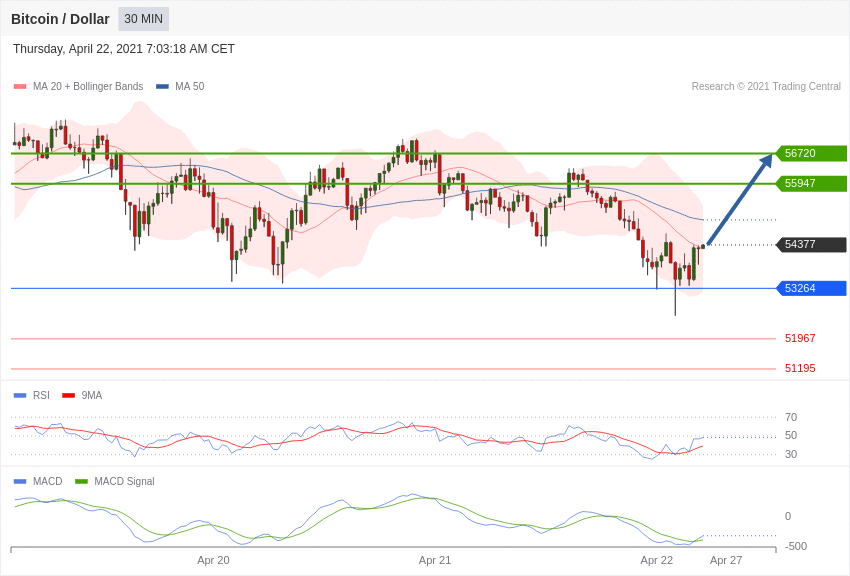Click the Apr 22 date axis label

click(656, 560)
